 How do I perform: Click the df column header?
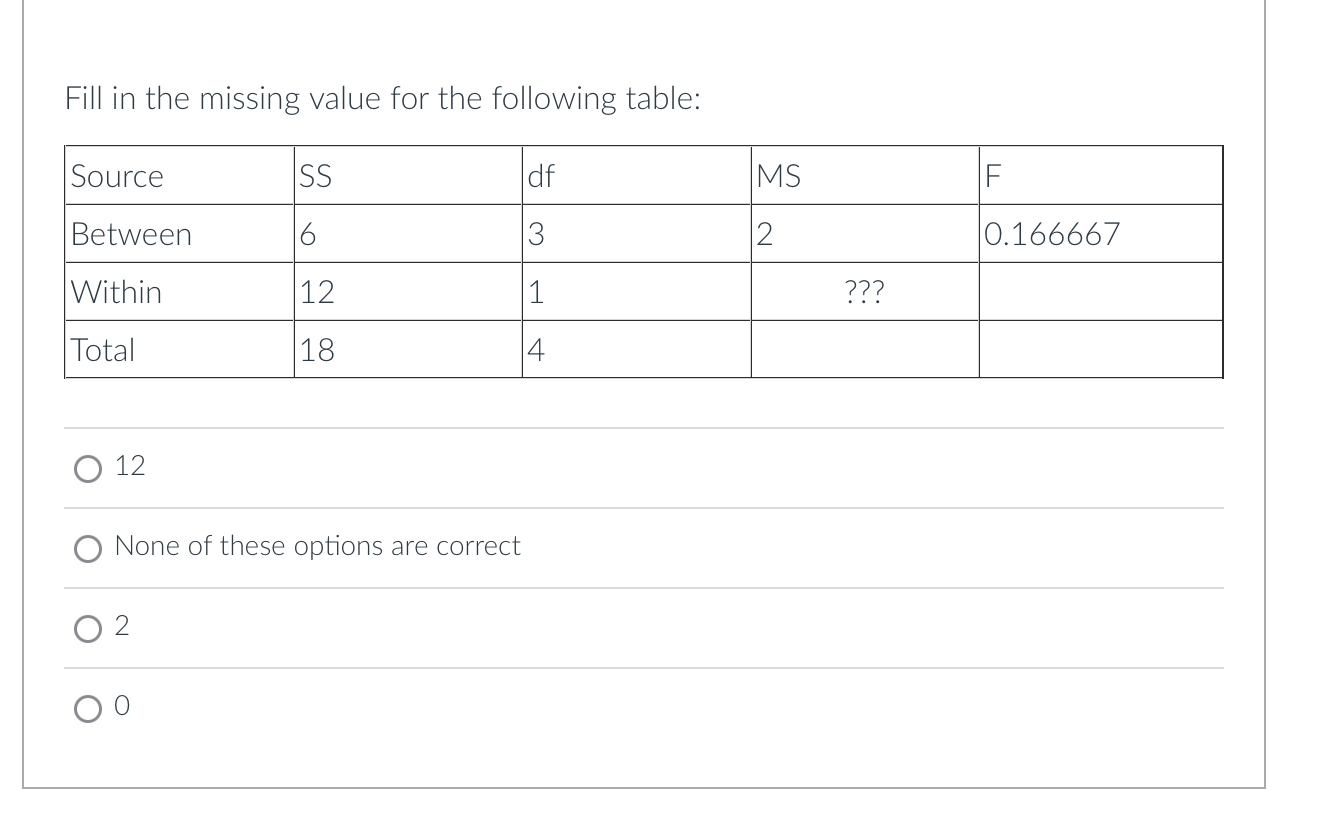[x=540, y=176]
